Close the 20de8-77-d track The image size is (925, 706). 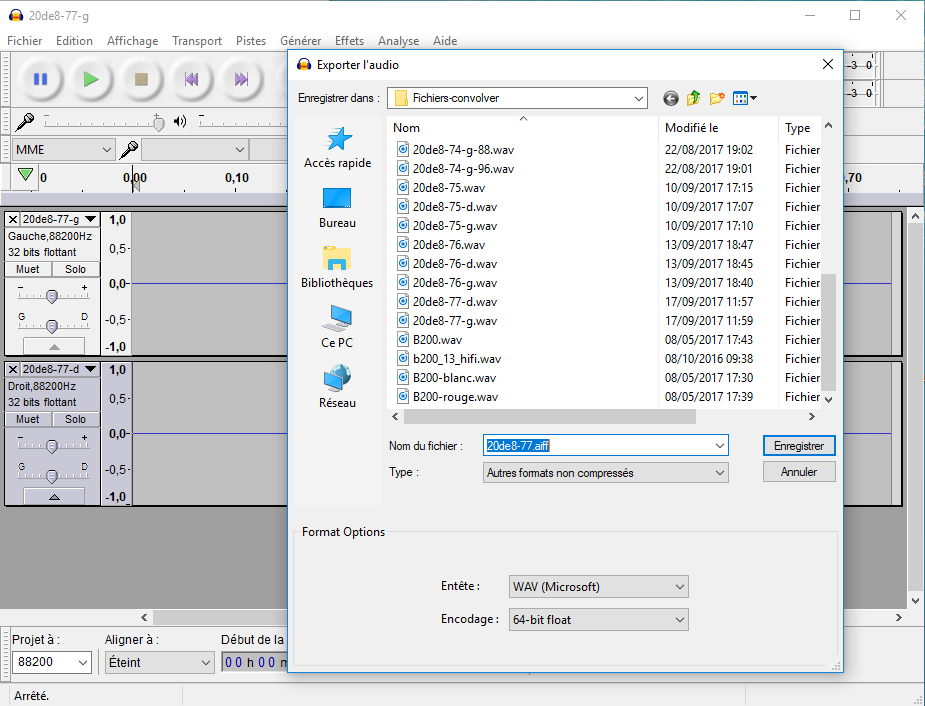(12, 370)
